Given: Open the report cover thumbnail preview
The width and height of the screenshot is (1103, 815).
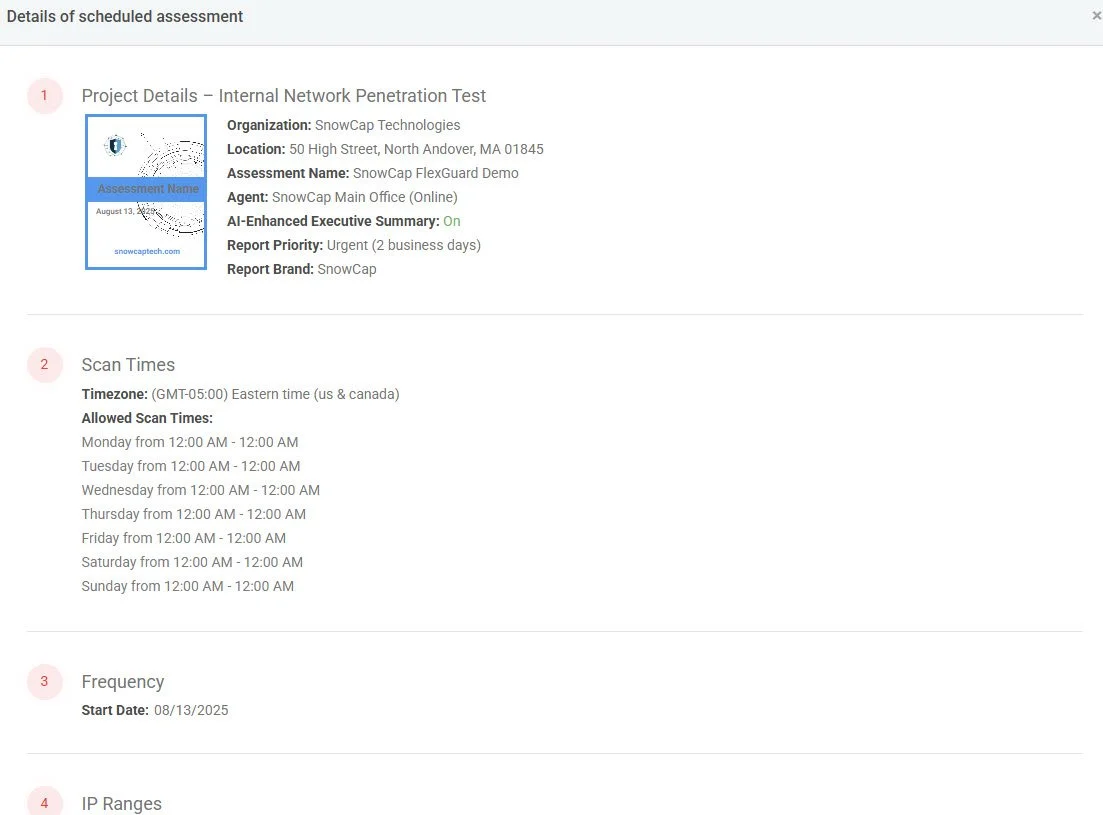Looking at the screenshot, I should [146, 192].
